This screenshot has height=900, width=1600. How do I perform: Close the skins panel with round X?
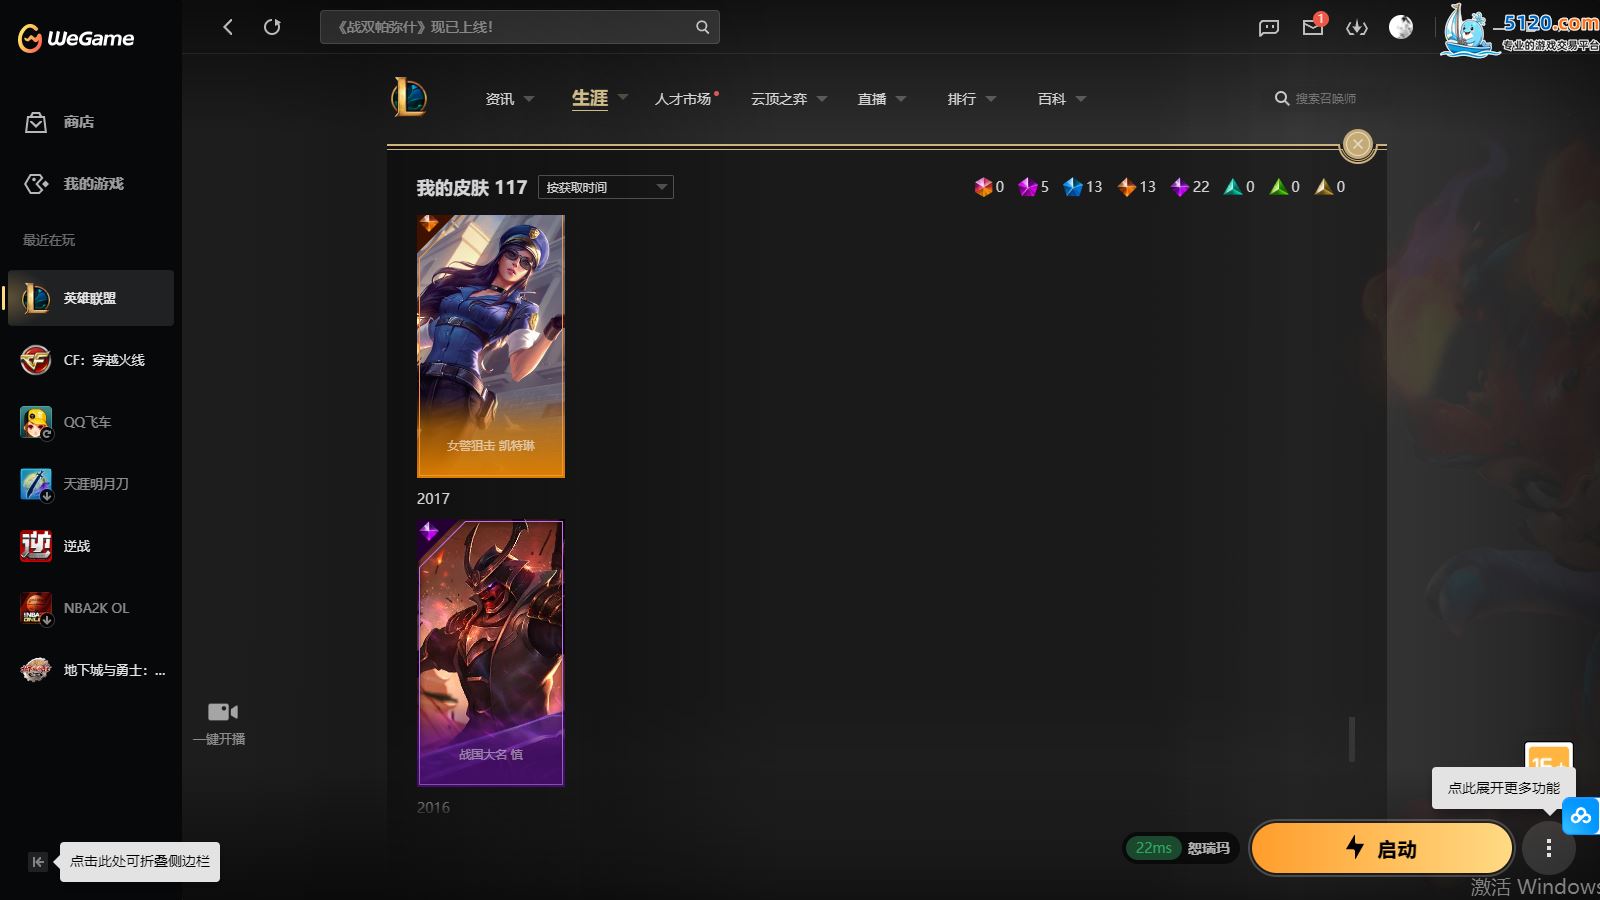pos(1358,144)
